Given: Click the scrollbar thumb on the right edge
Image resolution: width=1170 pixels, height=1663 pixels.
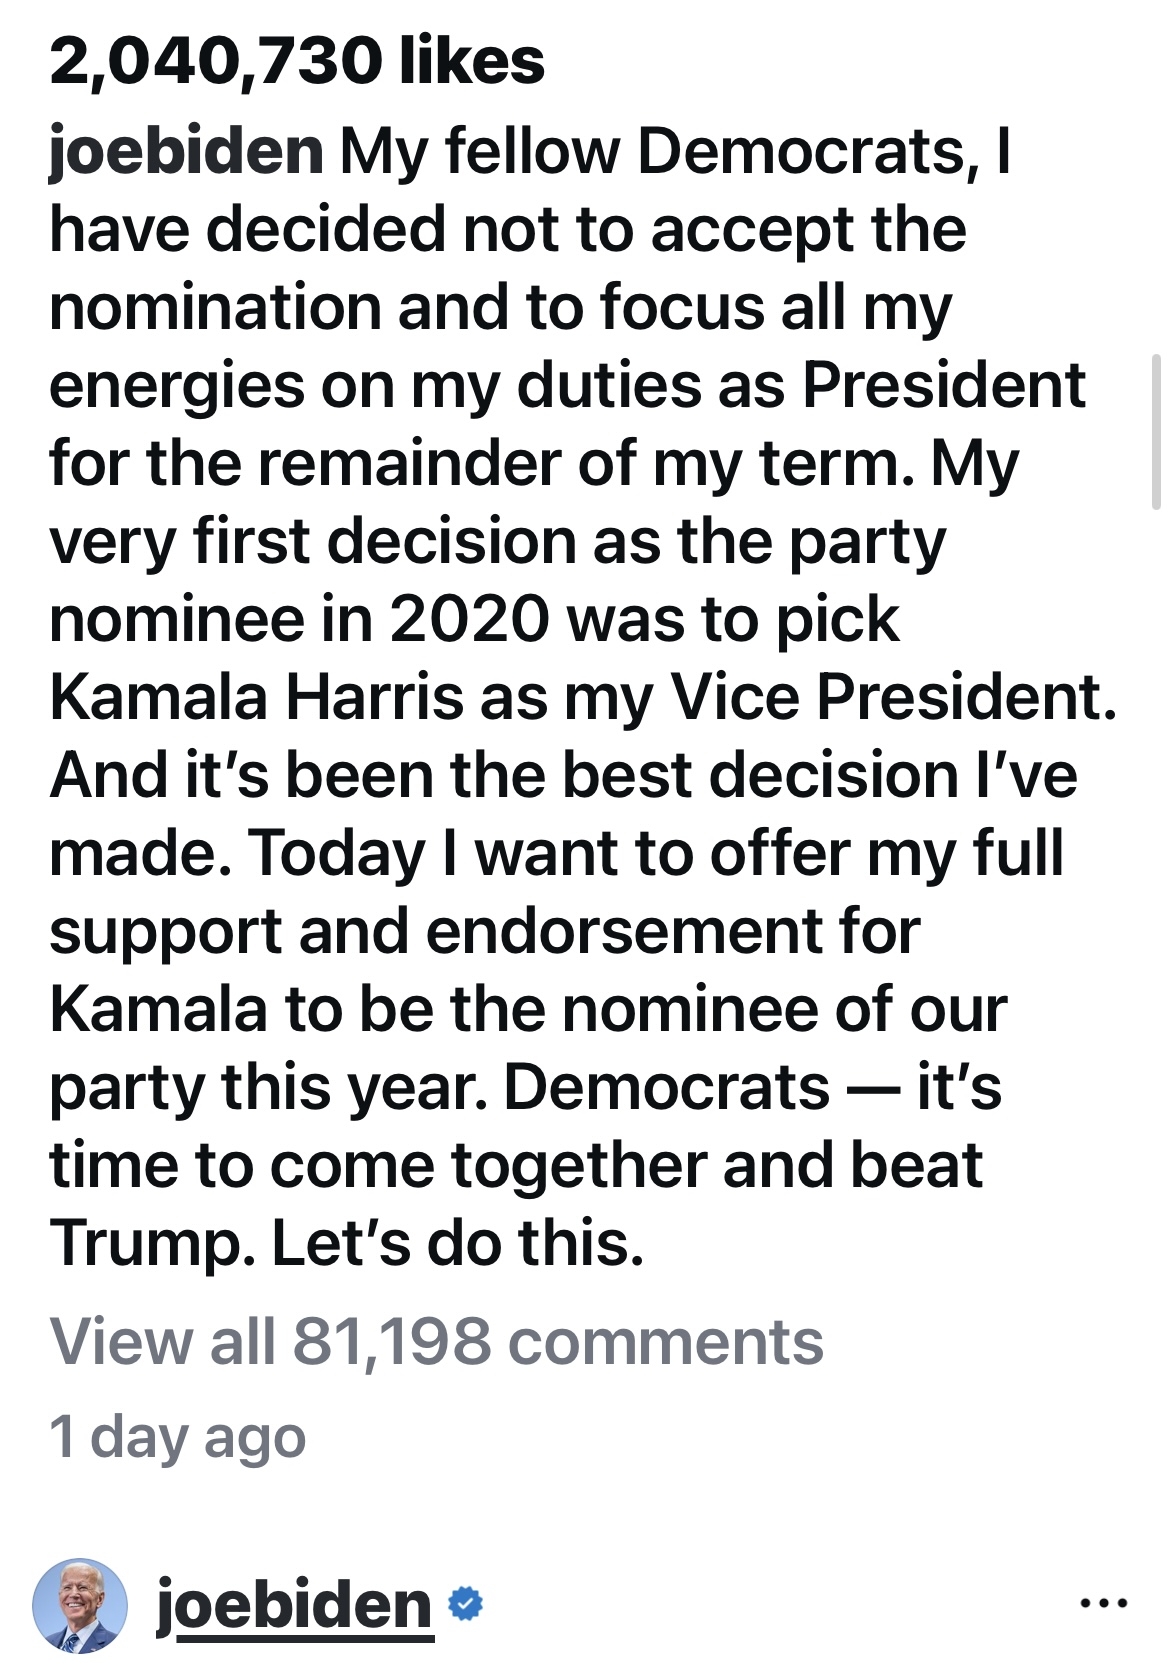Looking at the screenshot, I should (1157, 432).
